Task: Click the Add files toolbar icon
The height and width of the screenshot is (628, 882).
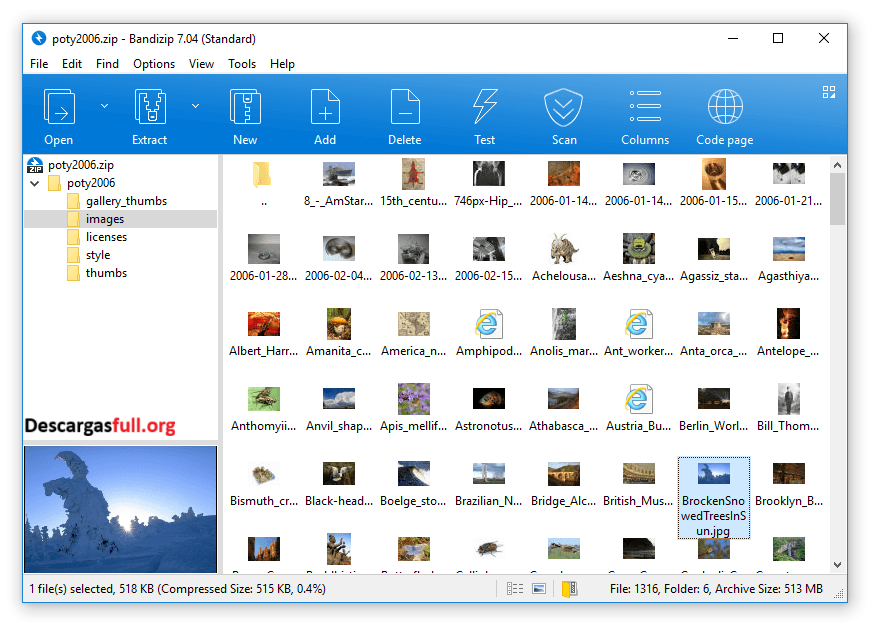Action: (325, 106)
